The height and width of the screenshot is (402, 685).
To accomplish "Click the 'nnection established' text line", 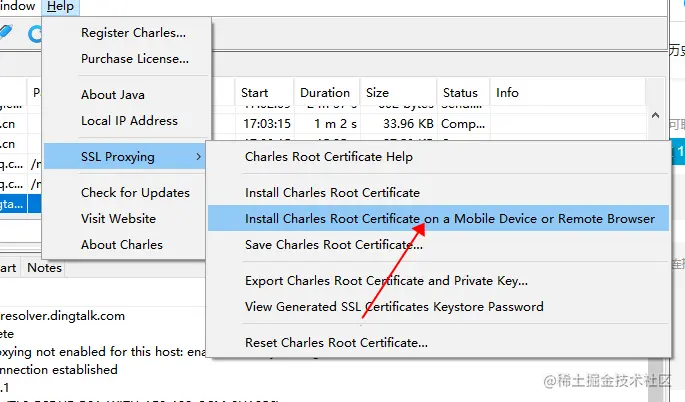I will pyautogui.click(x=59, y=370).
